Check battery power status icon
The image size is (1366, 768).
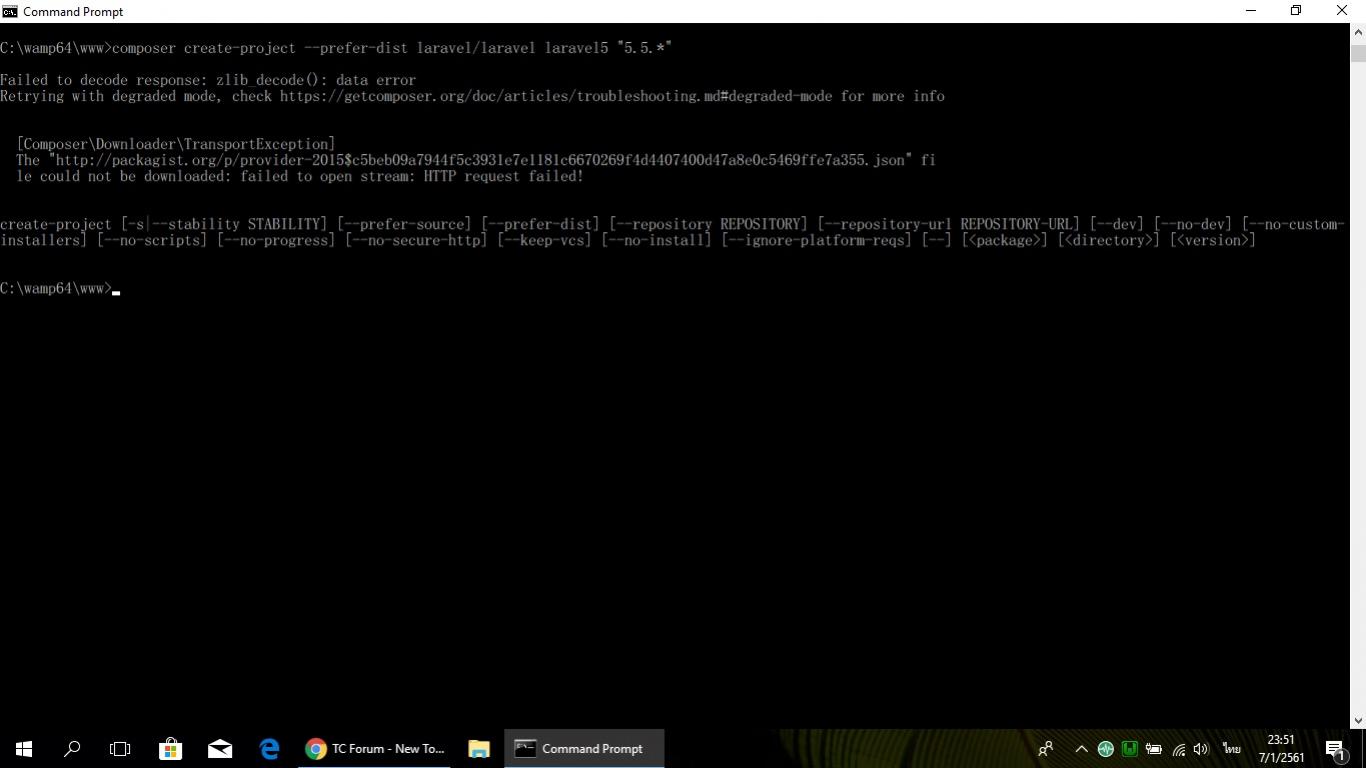1153,748
